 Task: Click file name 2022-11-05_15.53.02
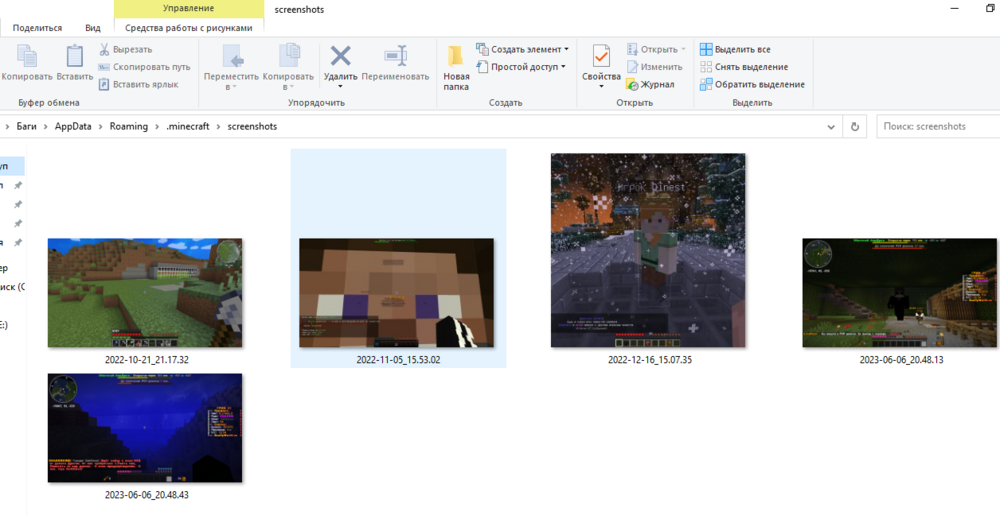pyautogui.click(x=398, y=360)
